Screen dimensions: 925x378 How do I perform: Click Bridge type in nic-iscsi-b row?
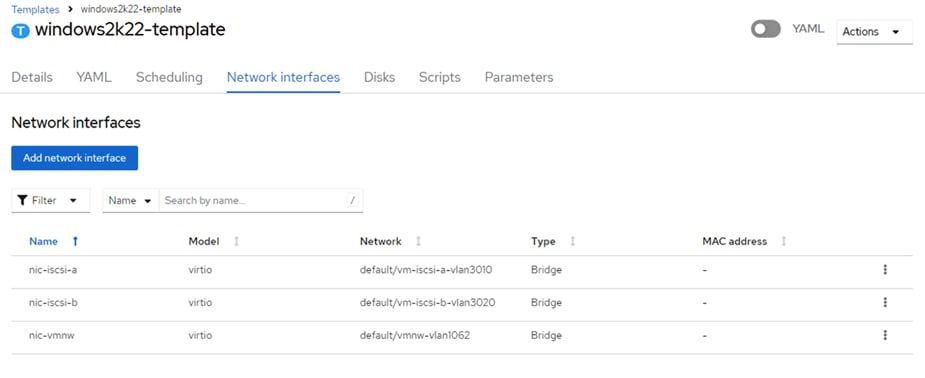pyautogui.click(x=546, y=303)
